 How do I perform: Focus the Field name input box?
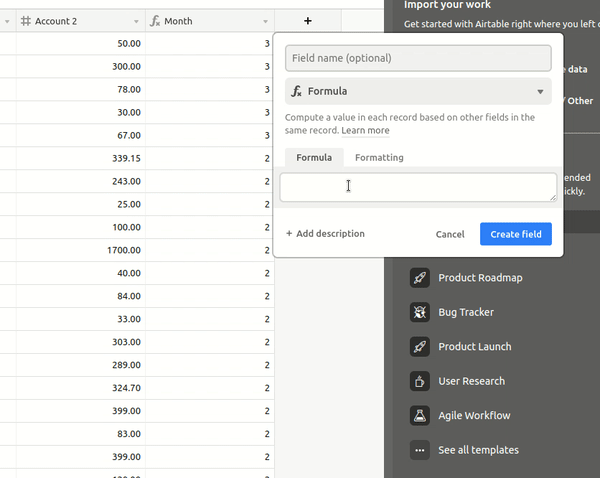click(418, 58)
